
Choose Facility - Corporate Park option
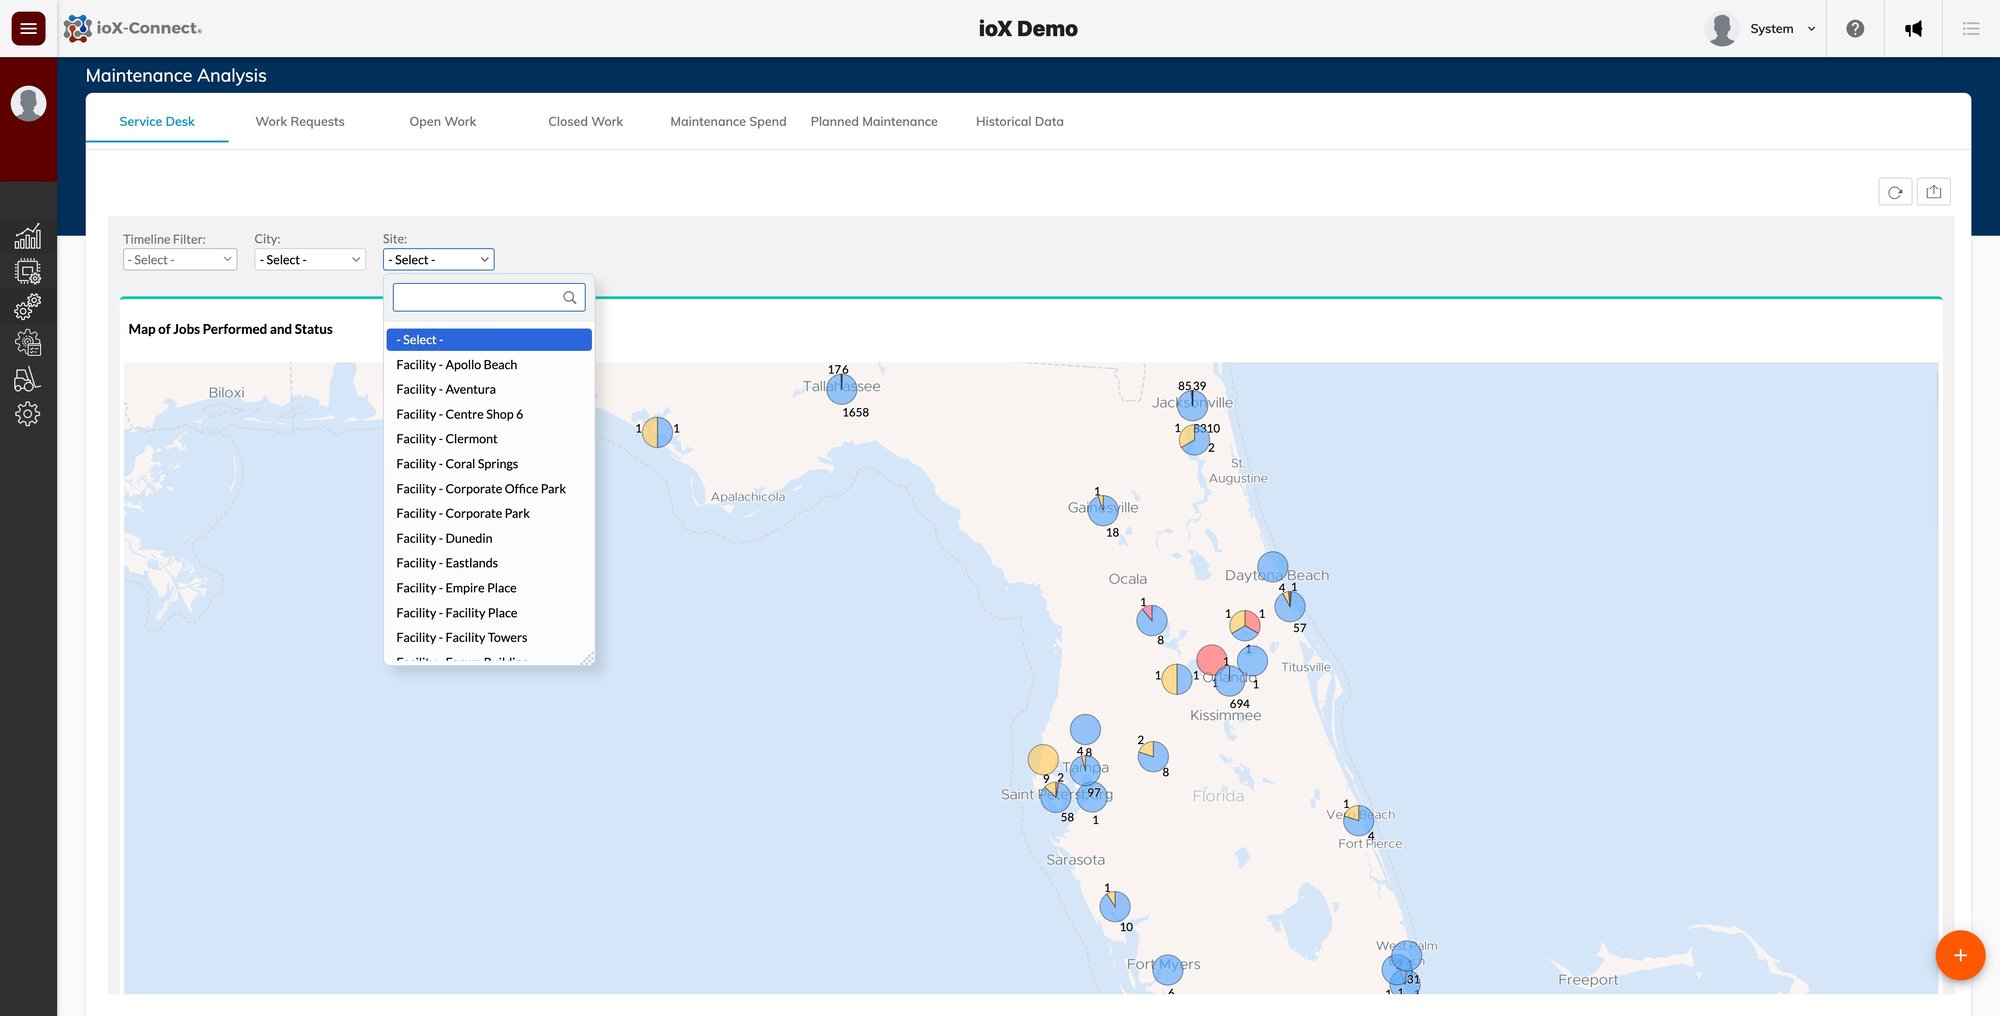[489, 513]
